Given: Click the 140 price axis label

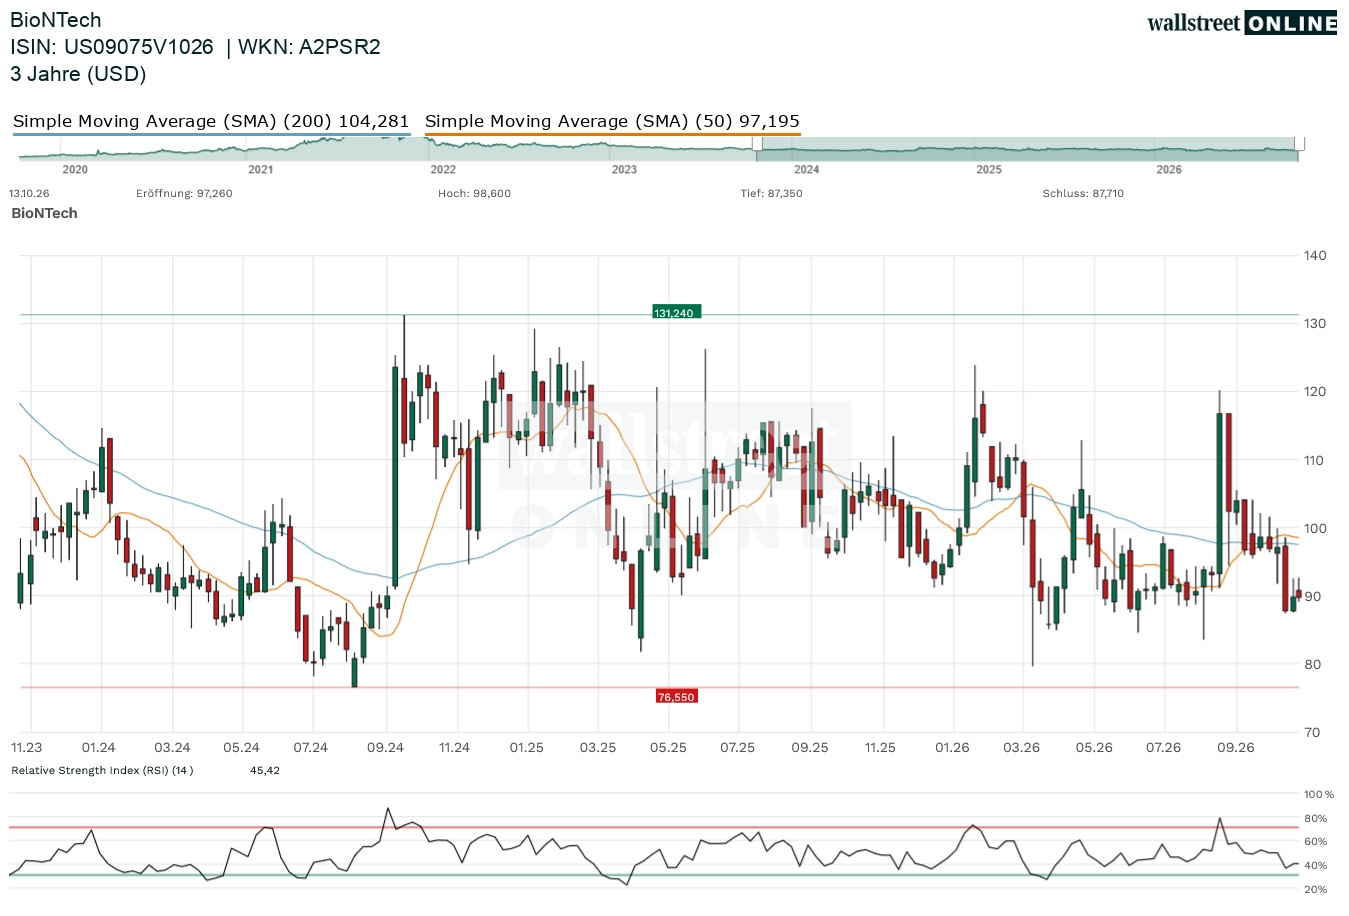Looking at the screenshot, I should 1315,256.
